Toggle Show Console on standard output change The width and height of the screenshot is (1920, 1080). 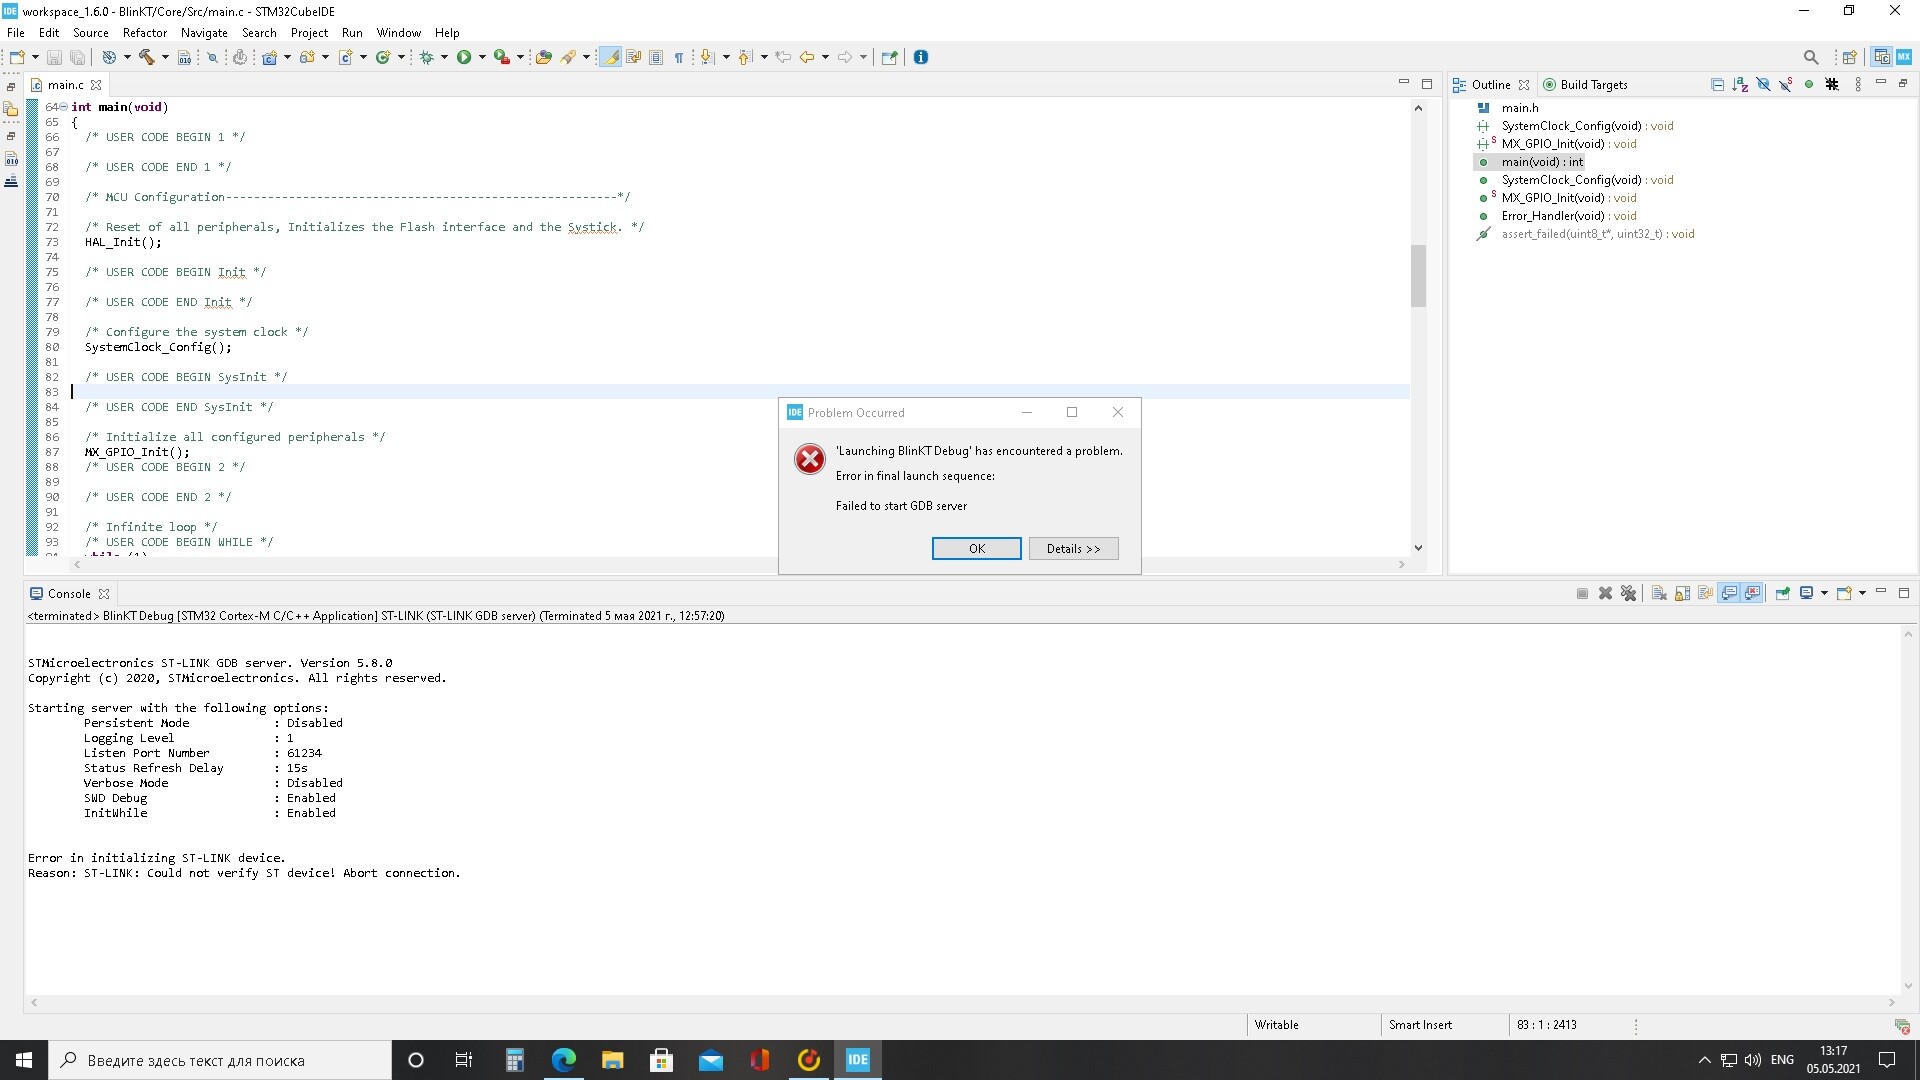[x=1729, y=594]
